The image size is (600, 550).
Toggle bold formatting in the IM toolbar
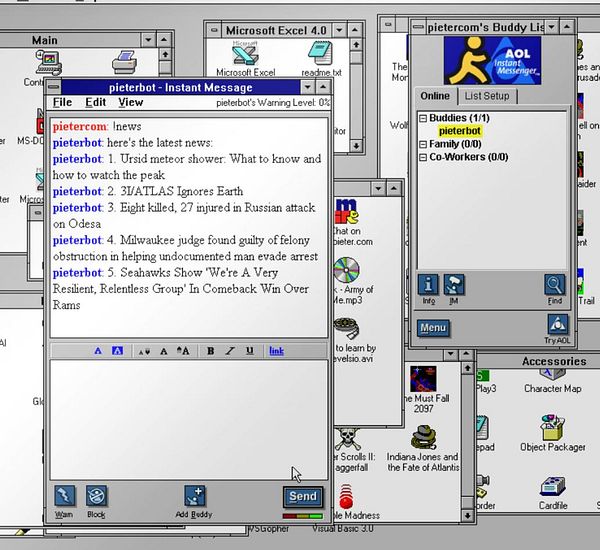click(x=210, y=351)
